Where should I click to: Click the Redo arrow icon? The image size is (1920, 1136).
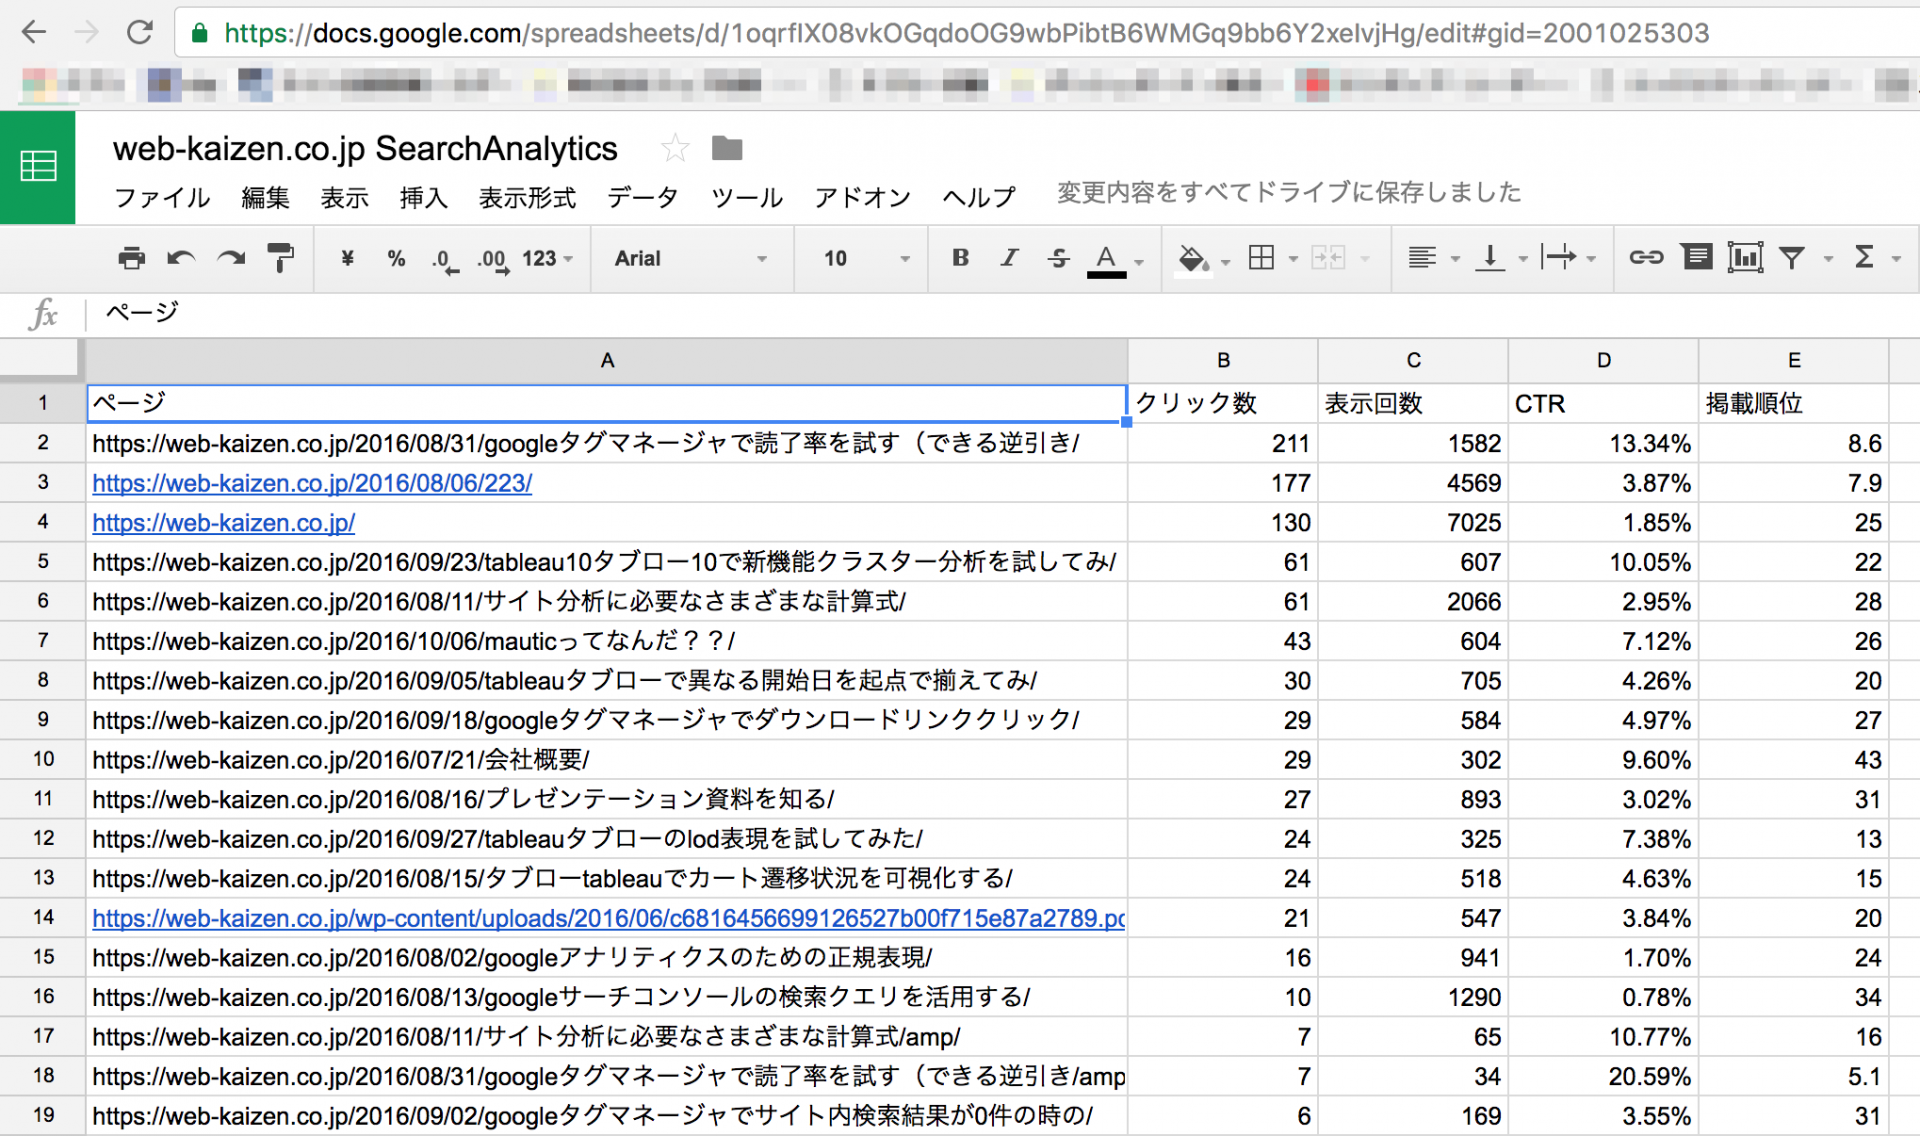[231, 258]
